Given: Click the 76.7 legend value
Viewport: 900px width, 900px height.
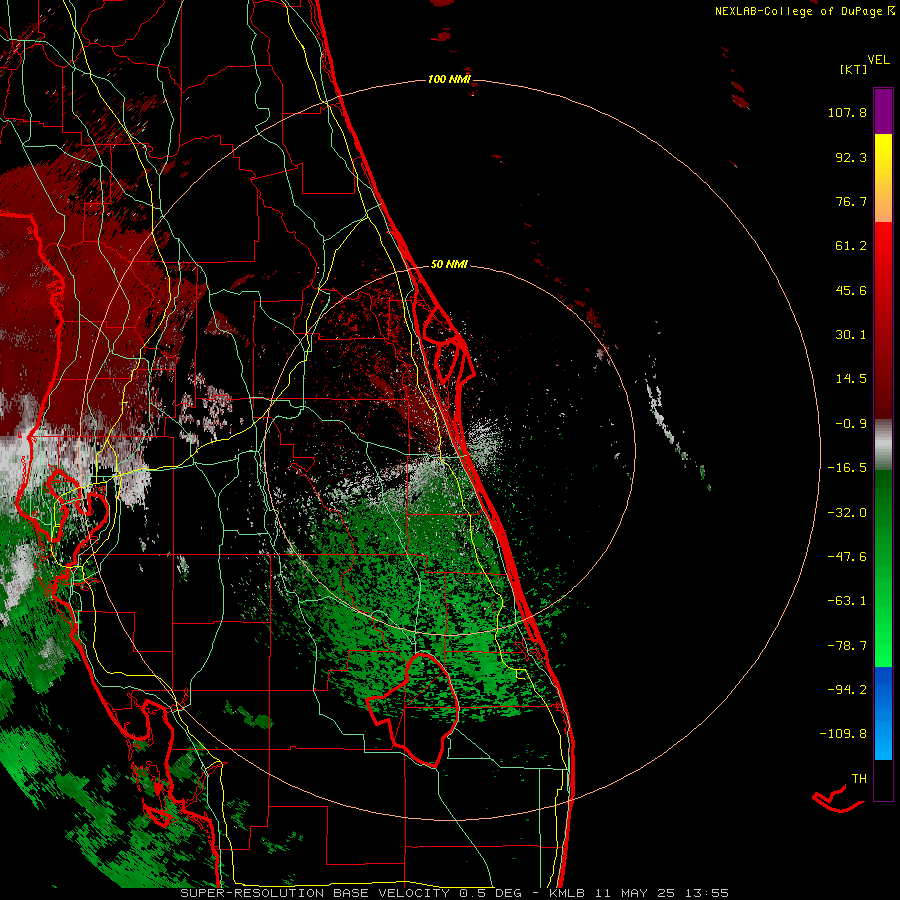Looking at the screenshot, I should click(851, 201).
